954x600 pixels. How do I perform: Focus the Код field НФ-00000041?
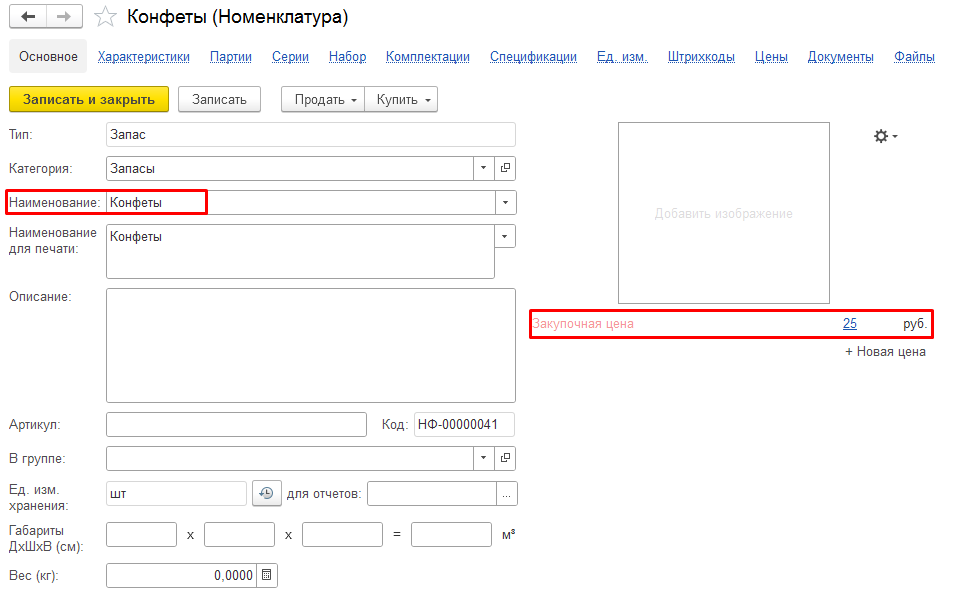[464, 424]
